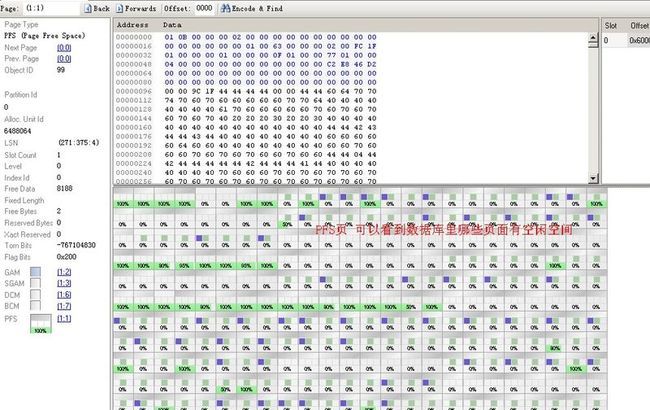Go Back to the previous page
Image resolution: width=650 pixels, height=410 pixels.
[97, 8]
